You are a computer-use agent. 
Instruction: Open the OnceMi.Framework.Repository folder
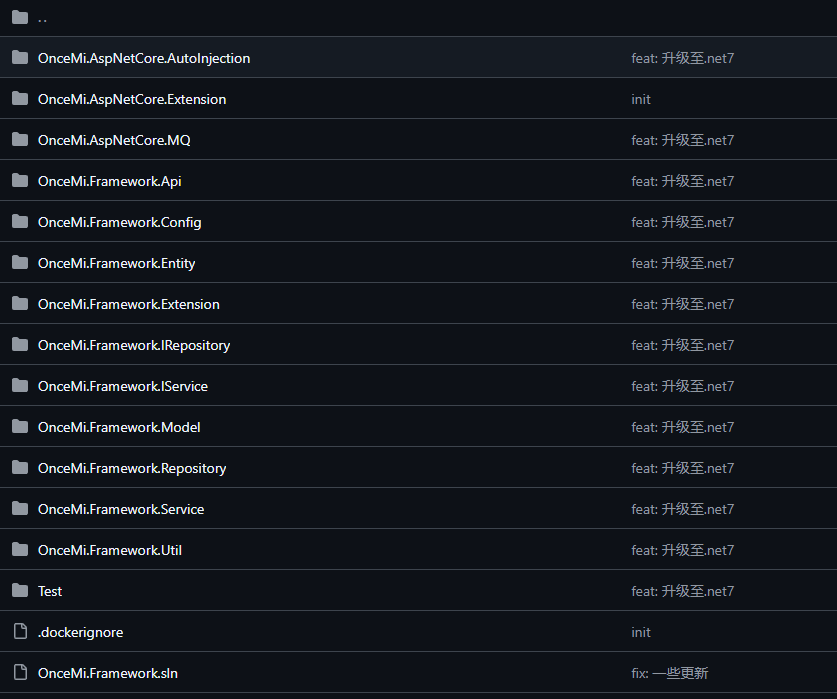(132, 468)
